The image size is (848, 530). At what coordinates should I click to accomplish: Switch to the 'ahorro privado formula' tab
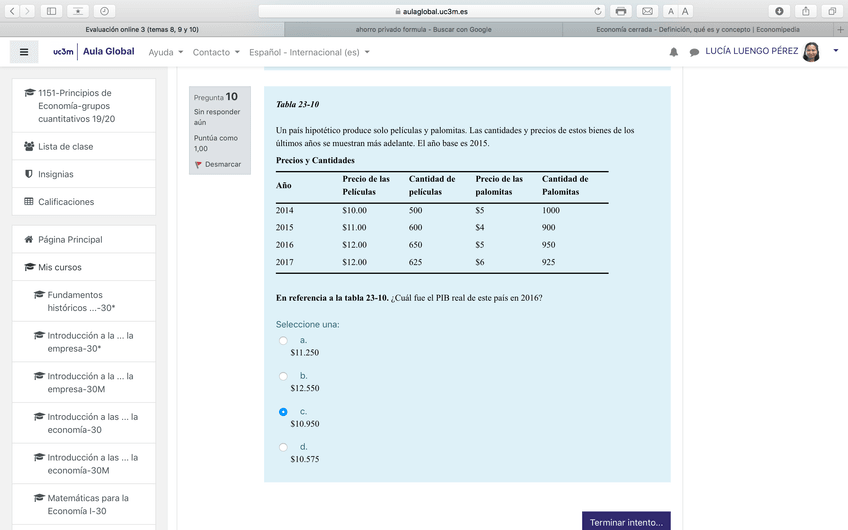click(423, 29)
